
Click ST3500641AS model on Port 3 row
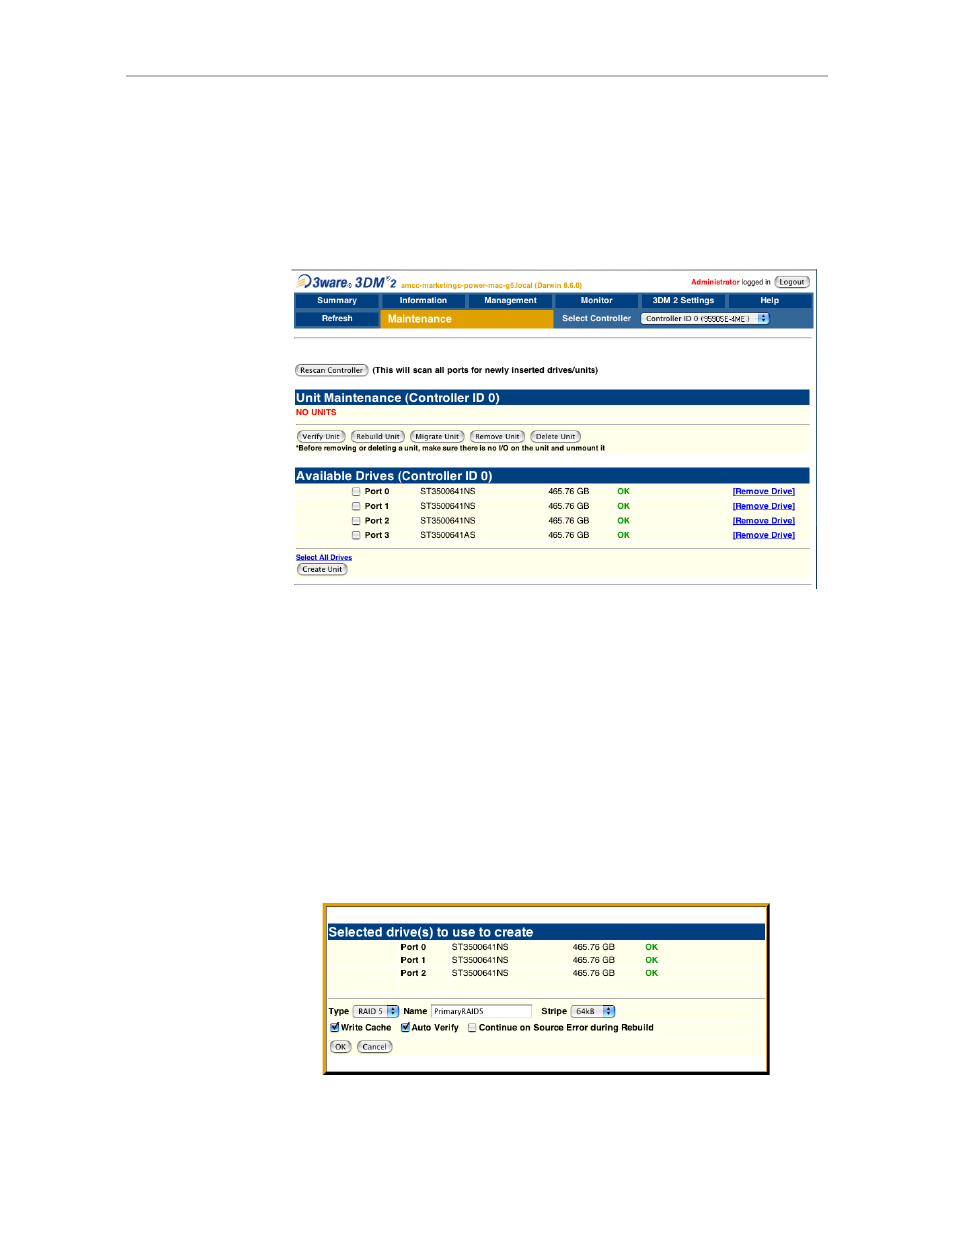pyautogui.click(x=447, y=535)
